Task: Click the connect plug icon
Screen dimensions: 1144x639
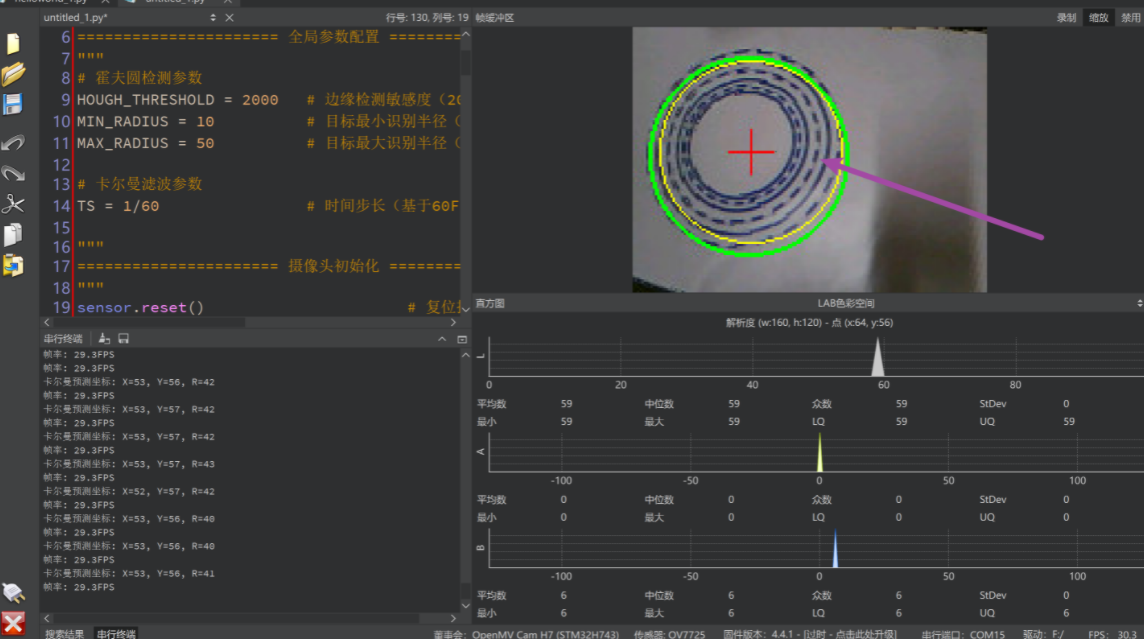Action: (x=13, y=592)
